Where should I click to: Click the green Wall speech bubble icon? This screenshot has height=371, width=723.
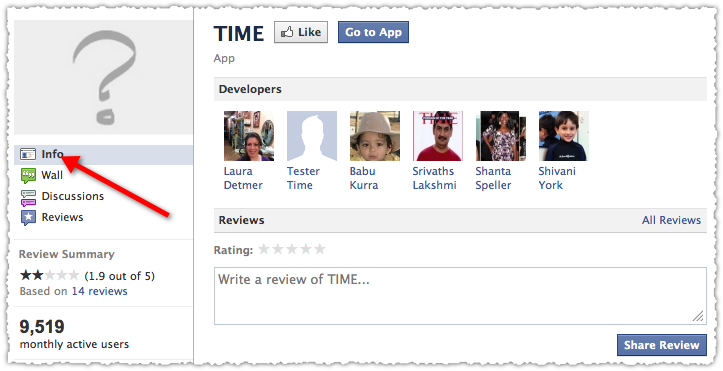(x=28, y=176)
